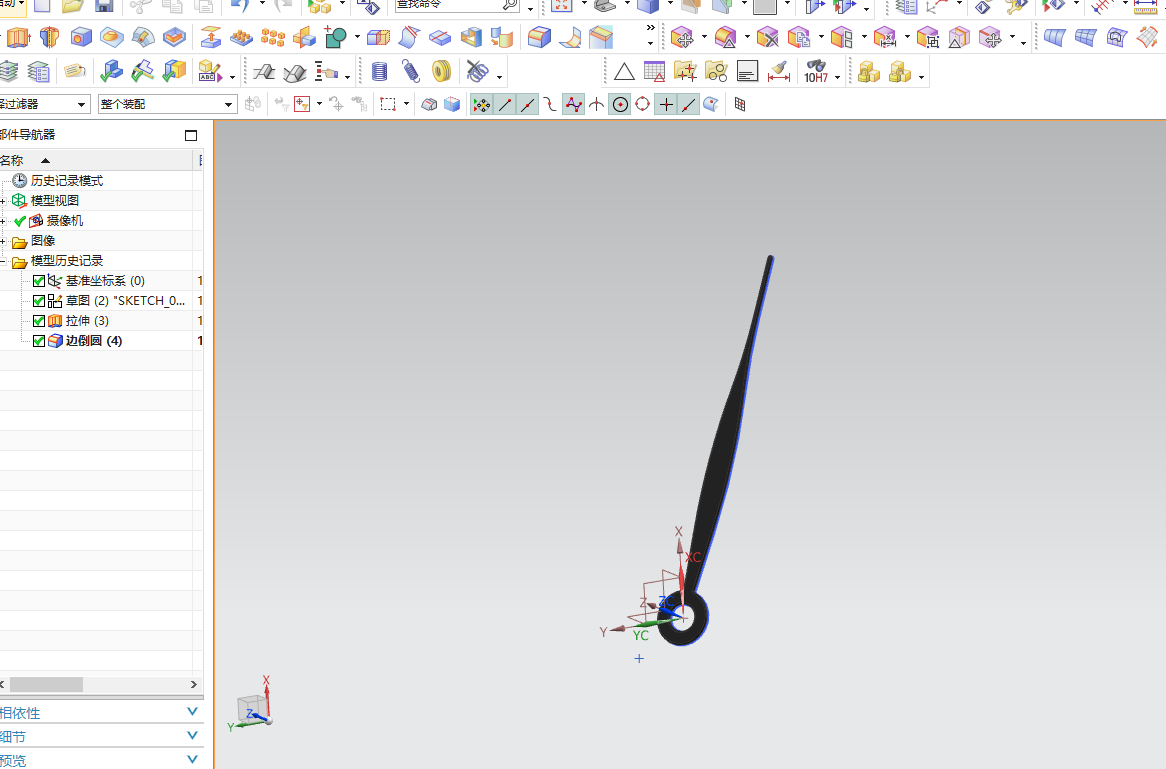This screenshot has width=1166, height=769.
Task: Click the Trim Body icon
Action: point(379,37)
